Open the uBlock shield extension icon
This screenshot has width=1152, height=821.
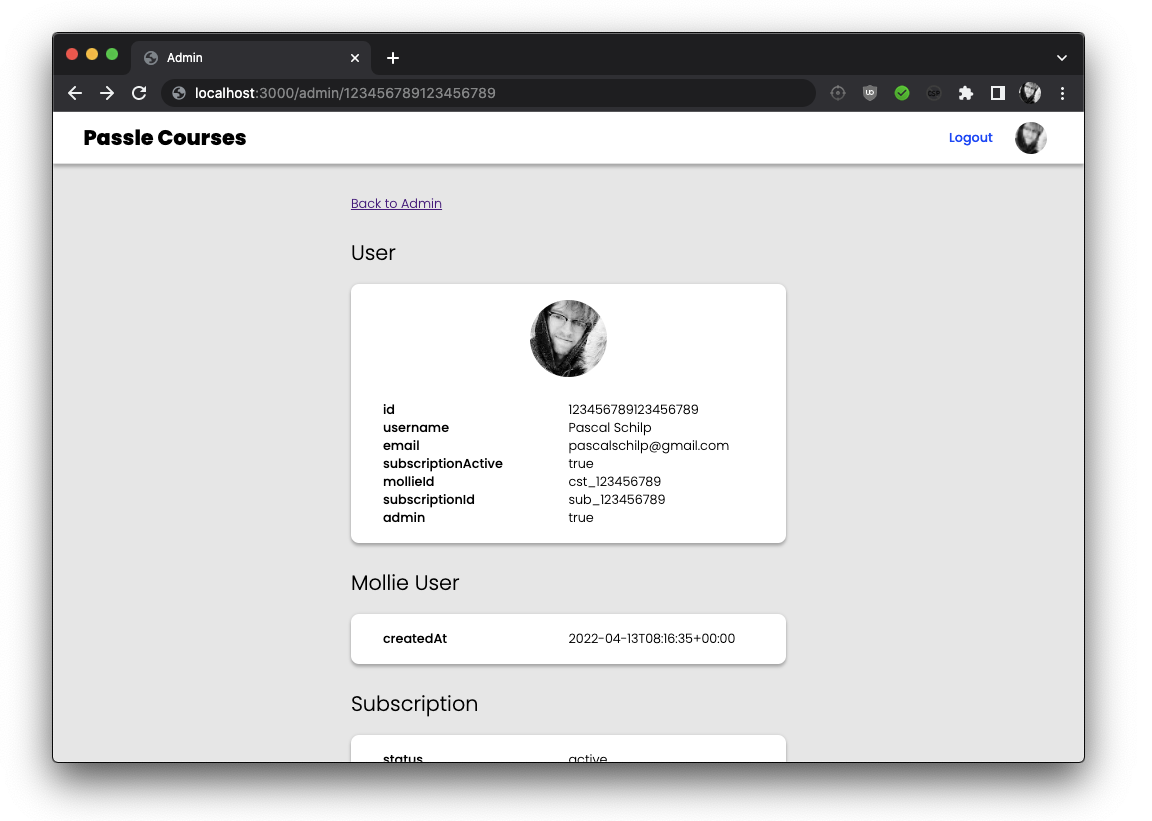[x=870, y=93]
